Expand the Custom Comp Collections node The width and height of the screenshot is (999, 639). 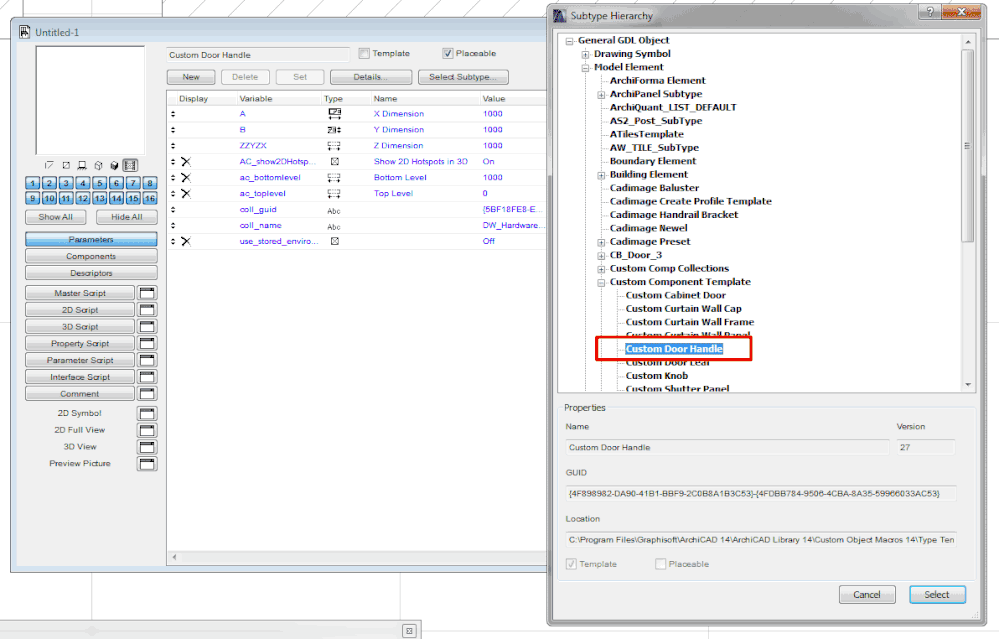[601, 269]
